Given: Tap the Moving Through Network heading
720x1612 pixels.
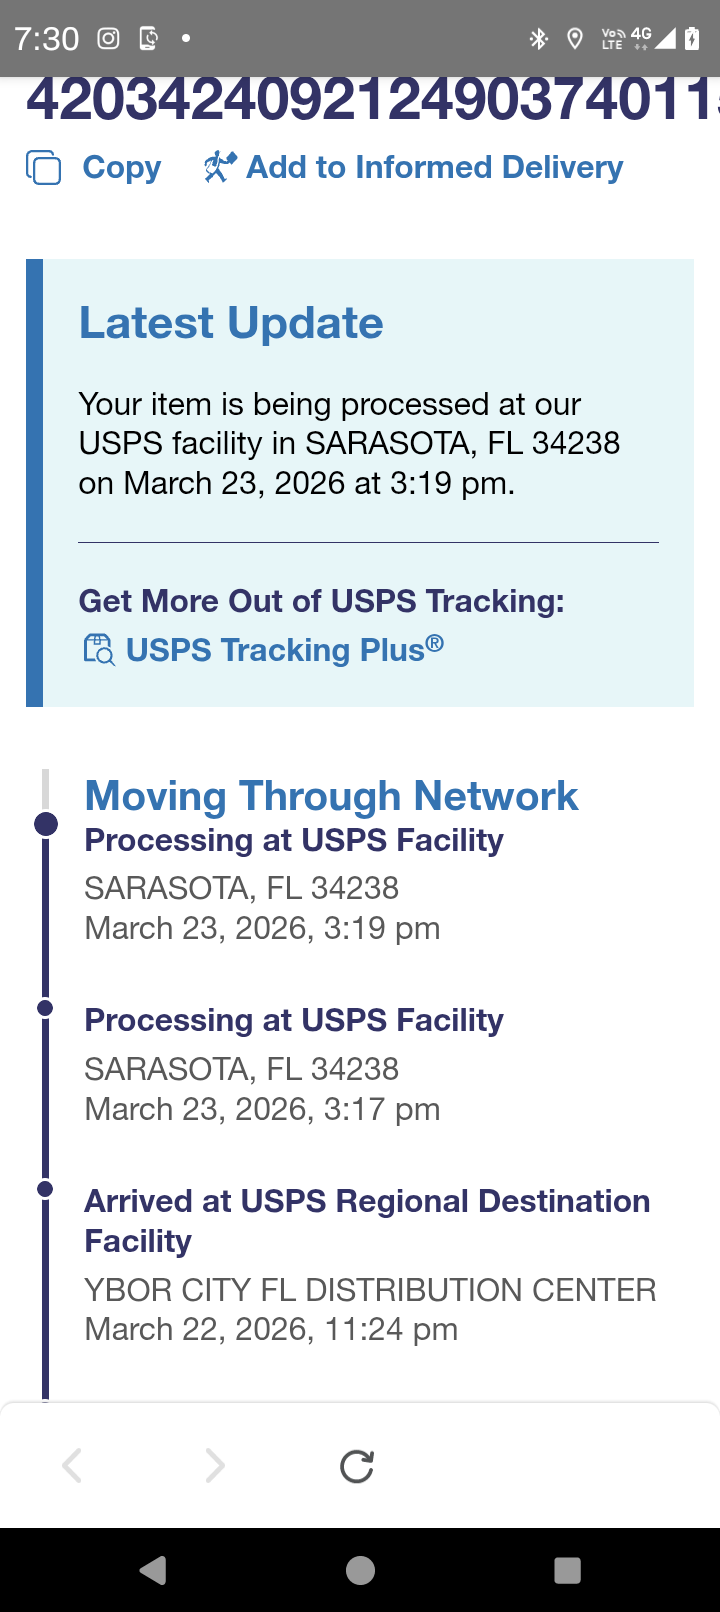Looking at the screenshot, I should [331, 796].
